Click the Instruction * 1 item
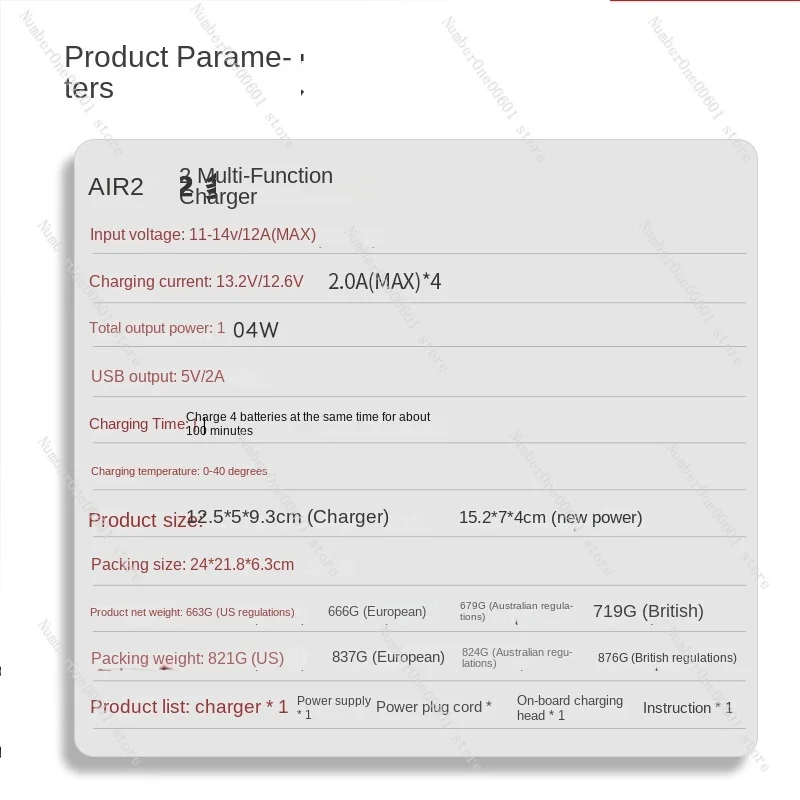This screenshot has height=800, width=800. point(687,708)
